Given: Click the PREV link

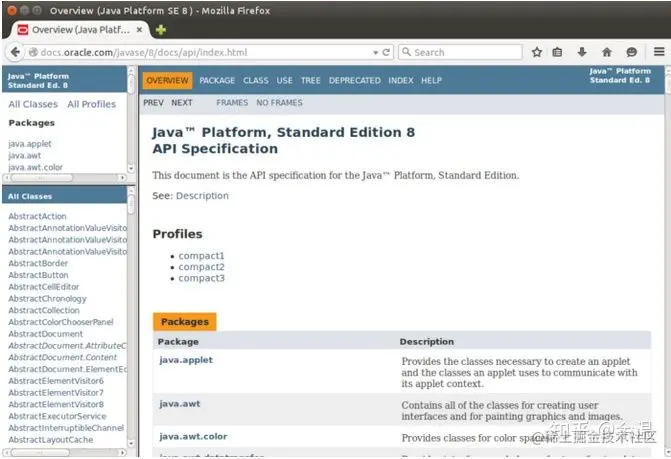Looking at the screenshot, I should pyautogui.click(x=153, y=103).
